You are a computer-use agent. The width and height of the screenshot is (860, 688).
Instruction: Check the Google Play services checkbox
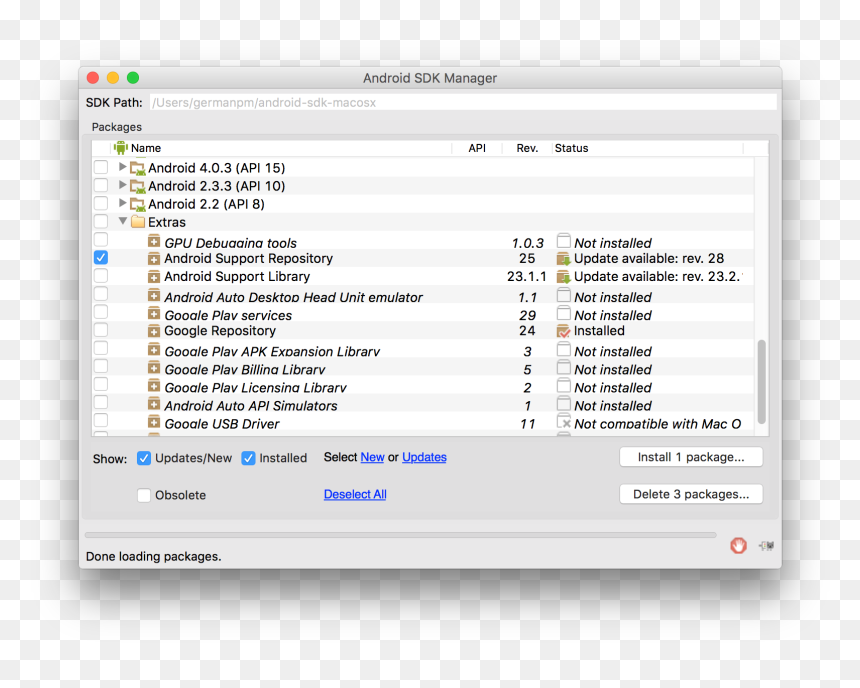coord(101,312)
